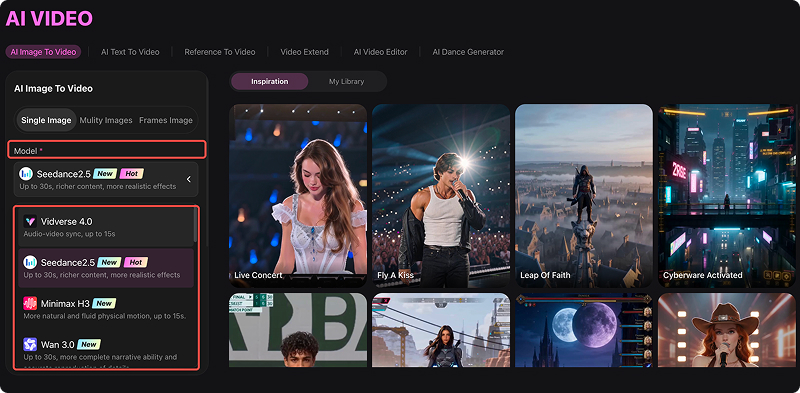Image resolution: width=800 pixels, height=393 pixels.
Task: Switch to Mulity Images mode
Action: click(x=106, y=120)
